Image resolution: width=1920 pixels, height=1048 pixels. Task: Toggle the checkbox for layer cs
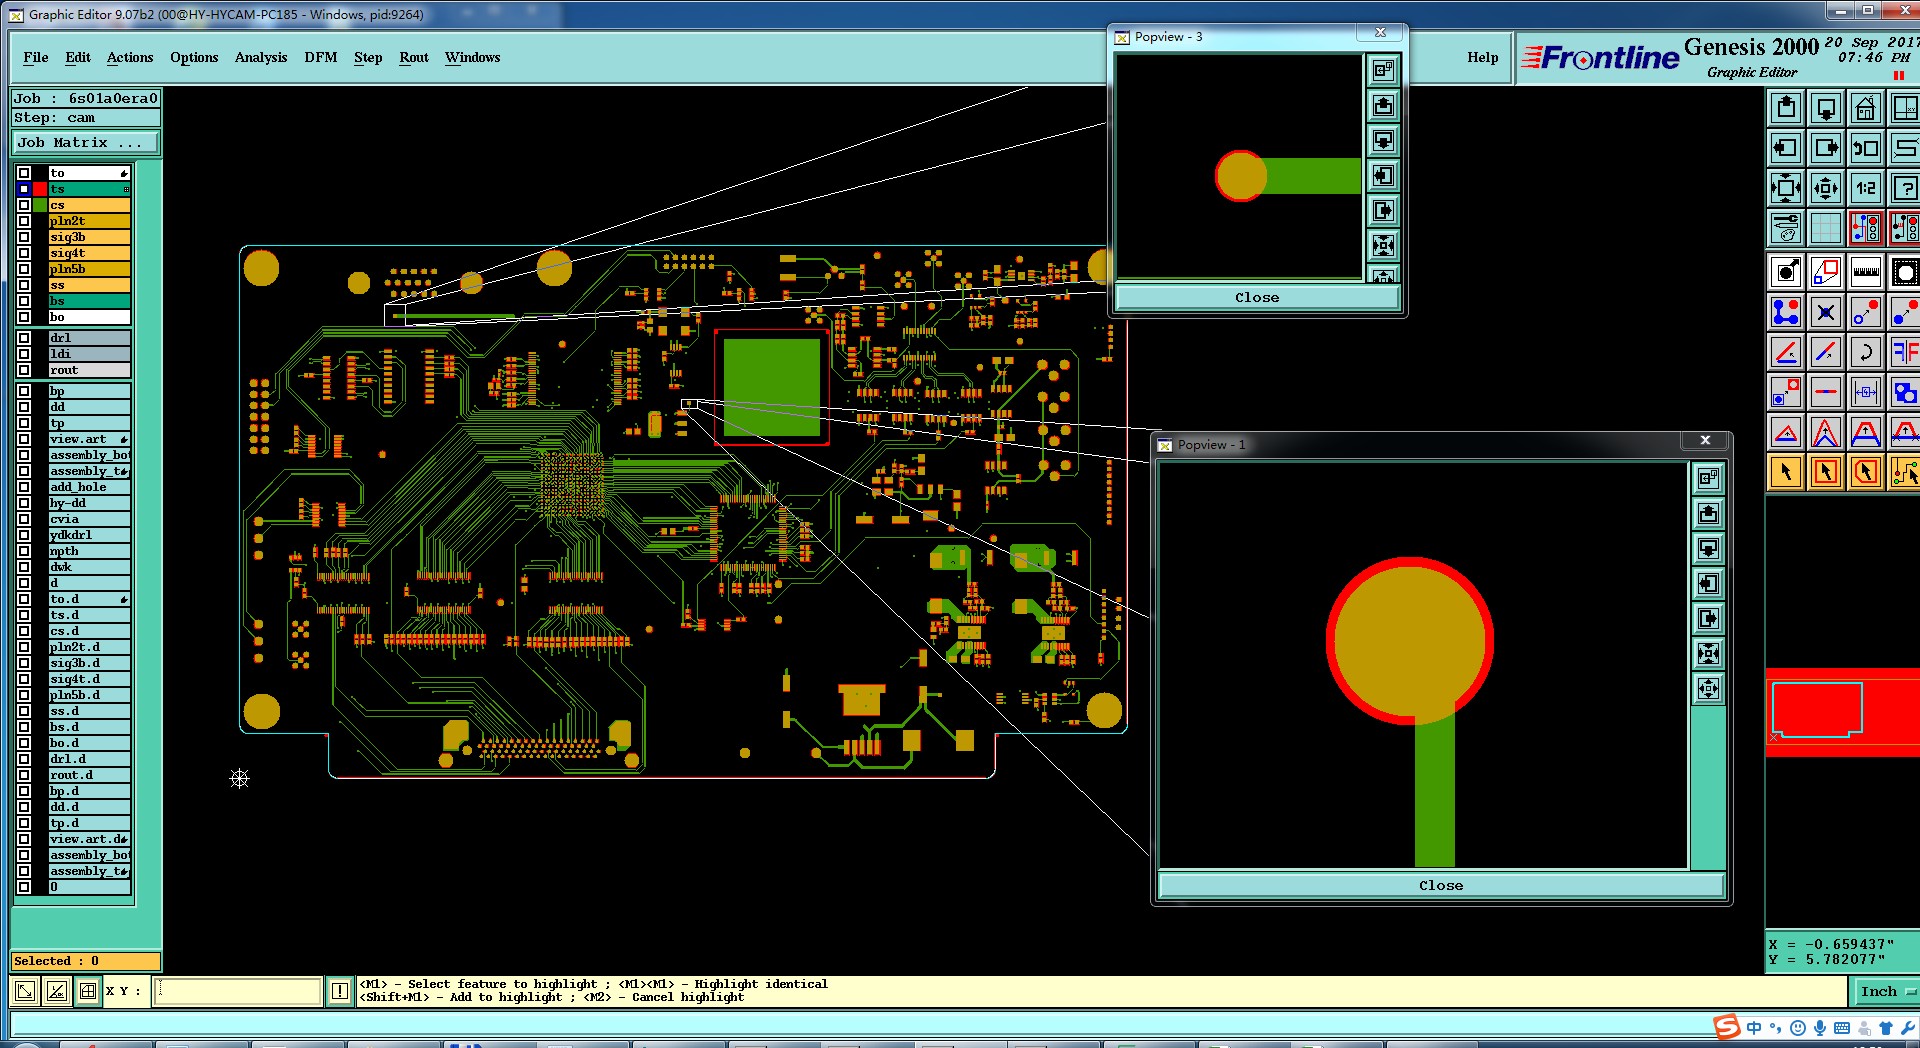pyautogui.click(x=24, y=205)
